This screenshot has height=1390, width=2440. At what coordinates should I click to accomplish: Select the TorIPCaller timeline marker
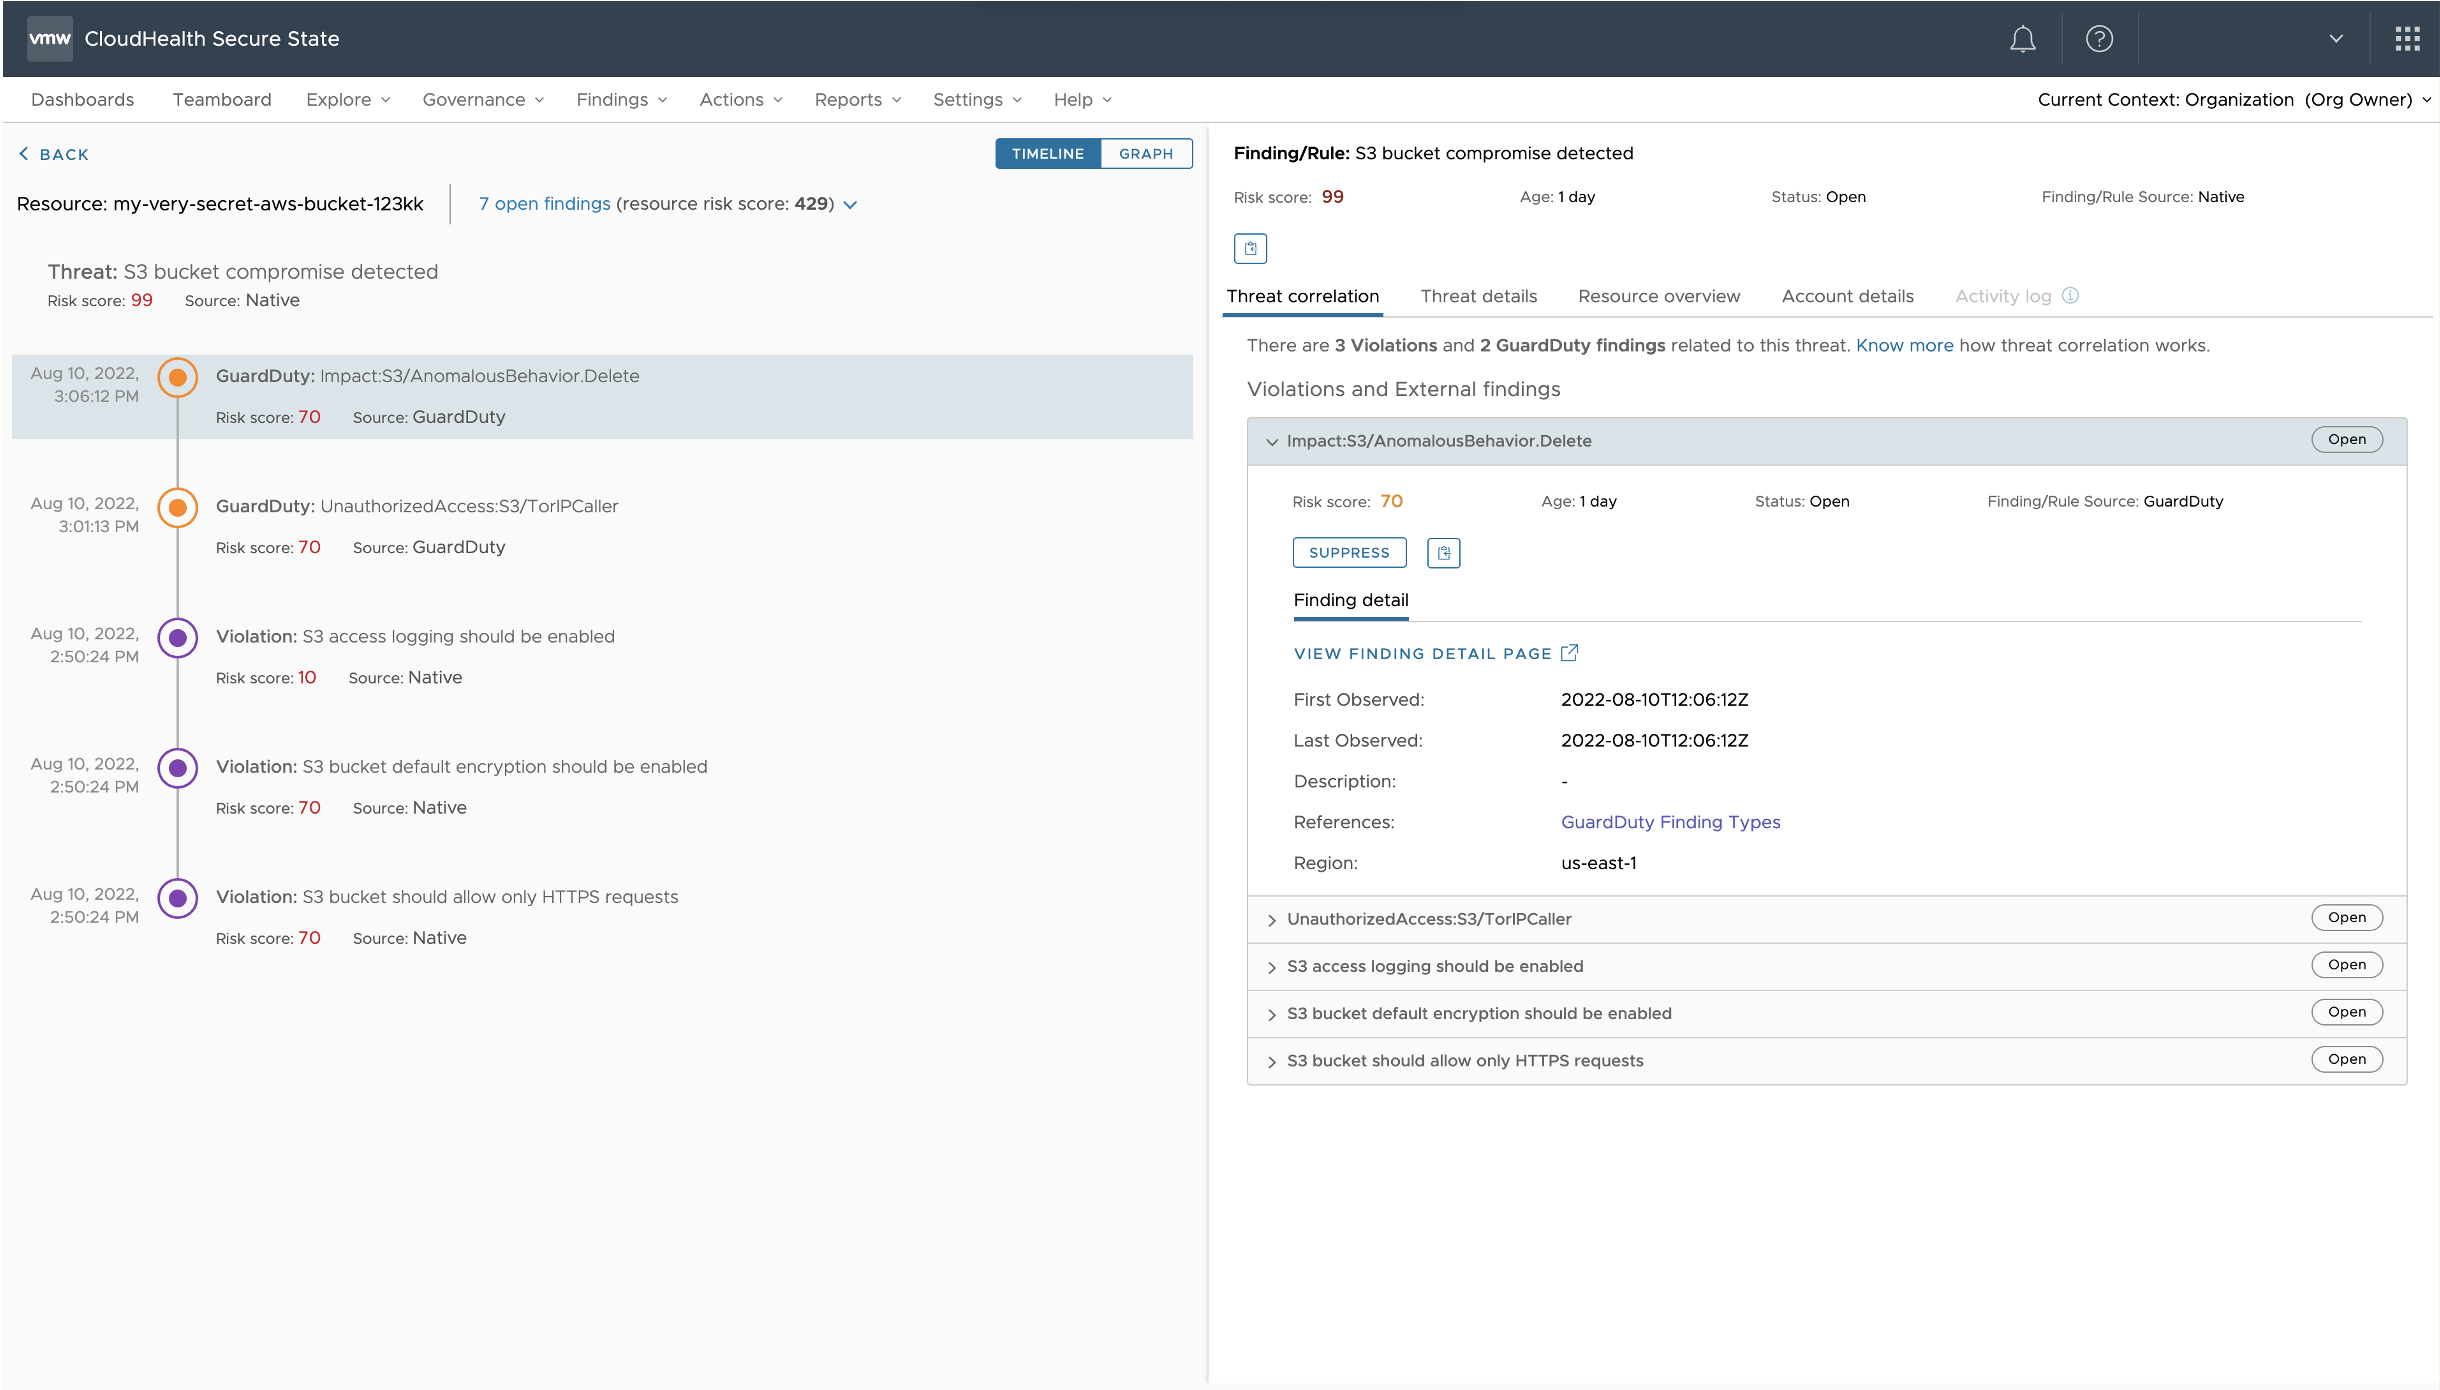[x=178, y=508]
